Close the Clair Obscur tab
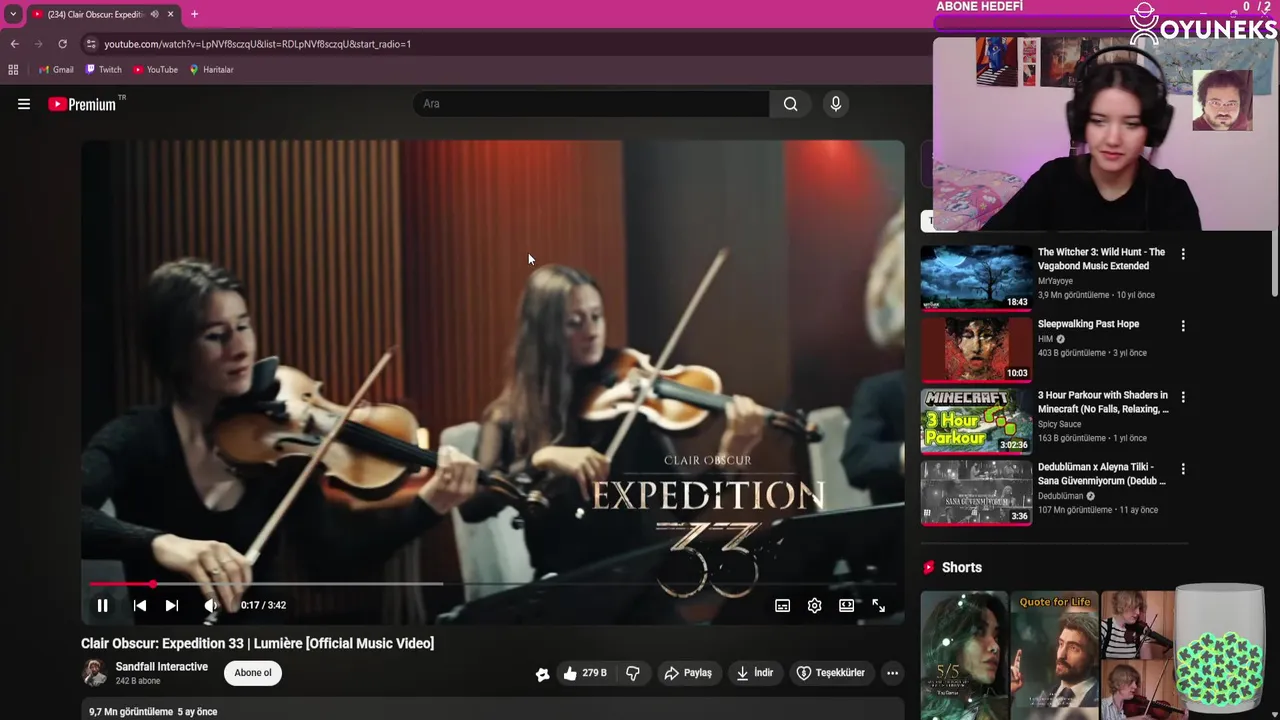The image size is (1280, 720). coord(170,14)
